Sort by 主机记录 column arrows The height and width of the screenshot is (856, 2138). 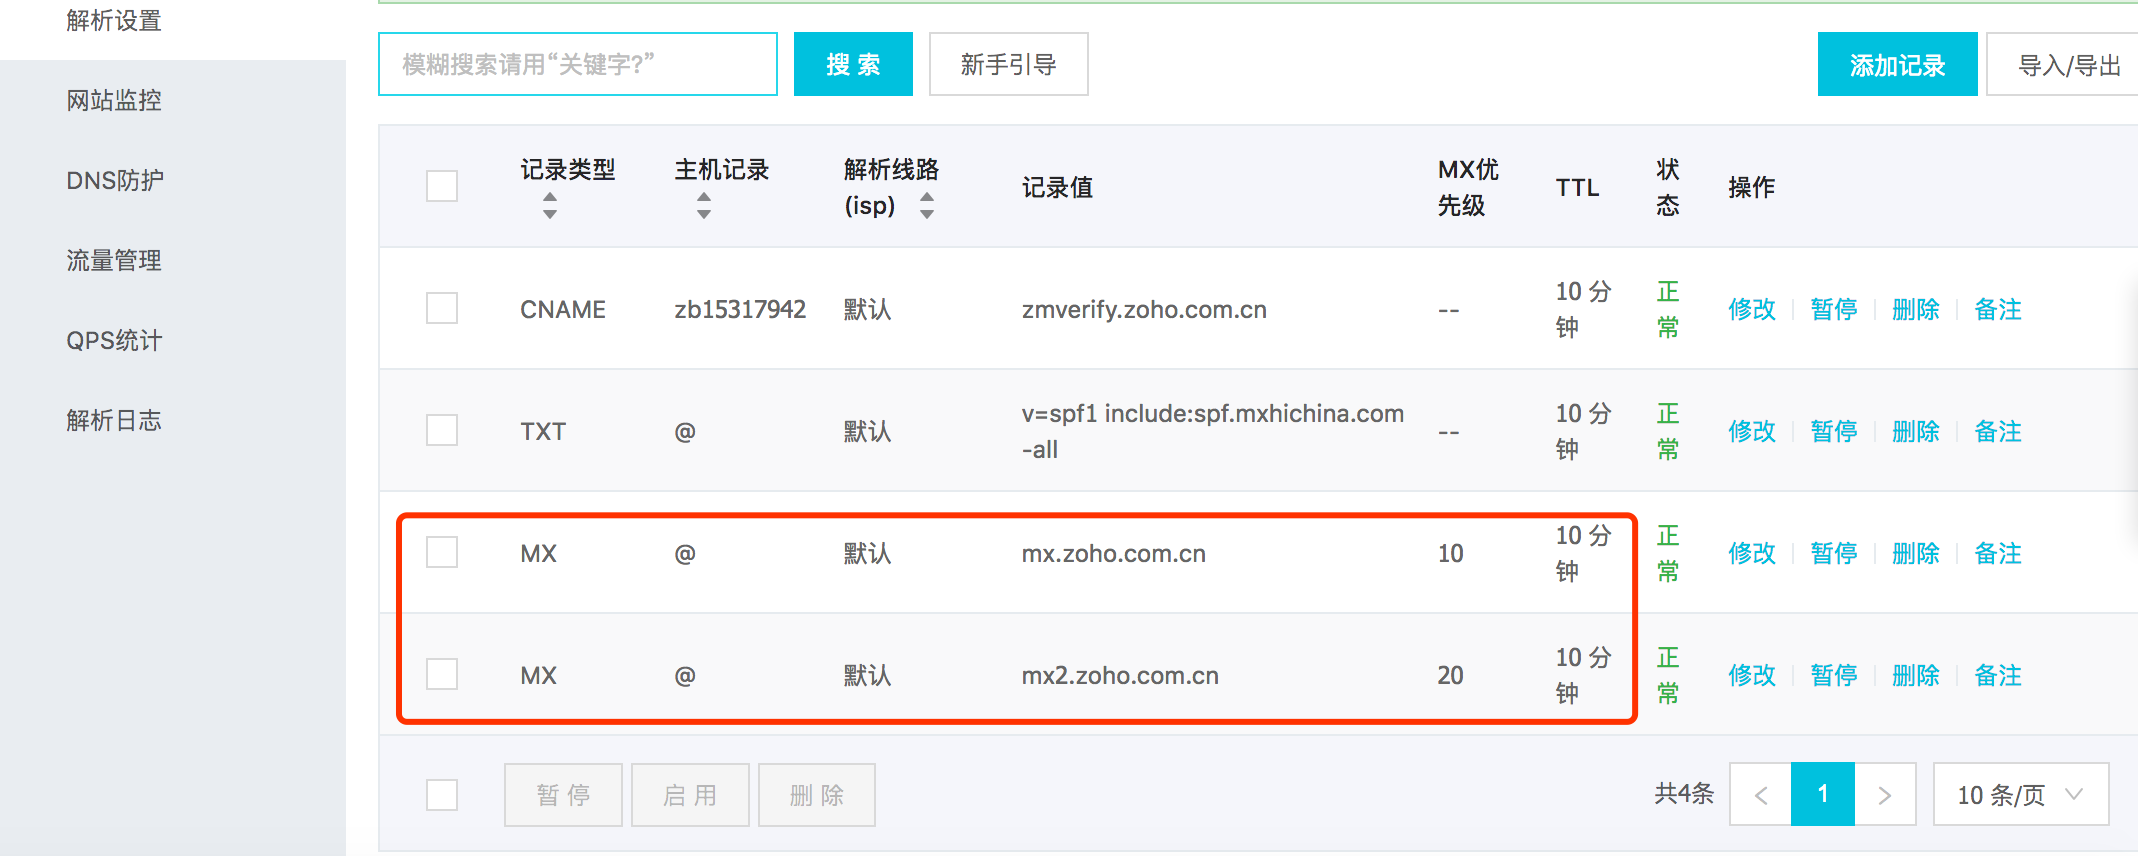point(704,206)
